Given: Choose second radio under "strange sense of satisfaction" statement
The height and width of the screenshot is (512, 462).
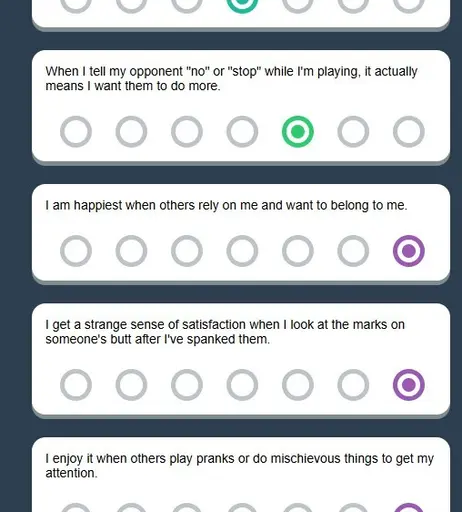Looking at the screenshot, I should coord(131,385).
